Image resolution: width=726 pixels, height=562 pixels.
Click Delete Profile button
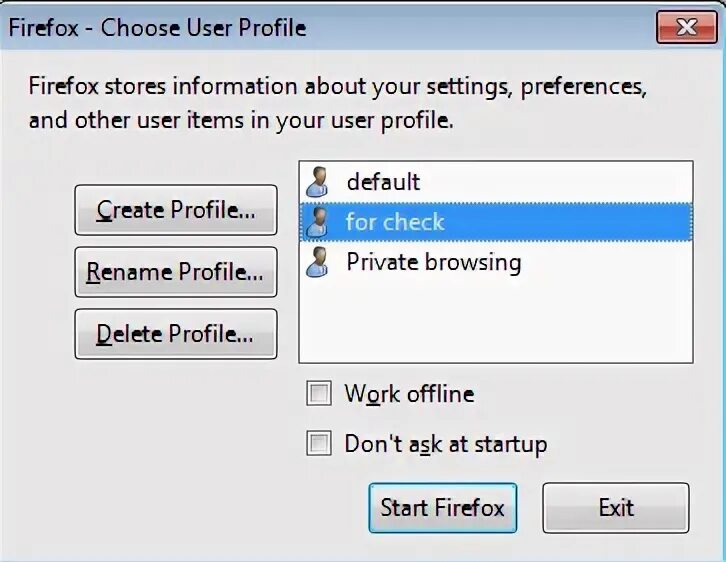pos(175,335)
